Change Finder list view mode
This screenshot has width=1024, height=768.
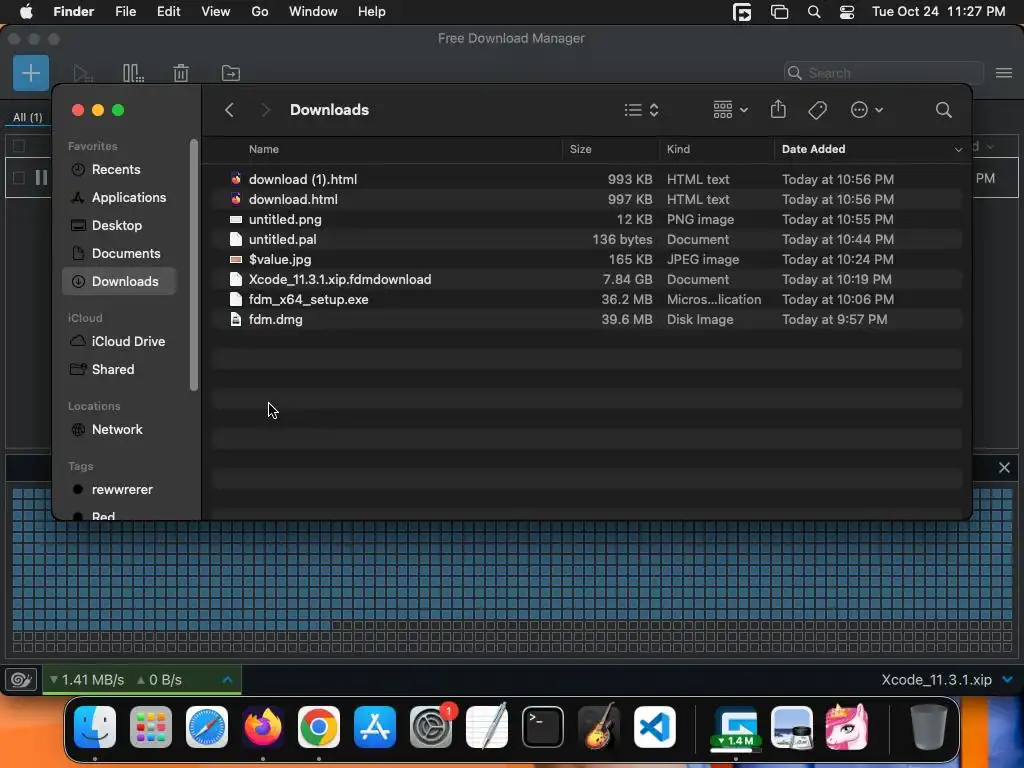(x=641, y=110)
